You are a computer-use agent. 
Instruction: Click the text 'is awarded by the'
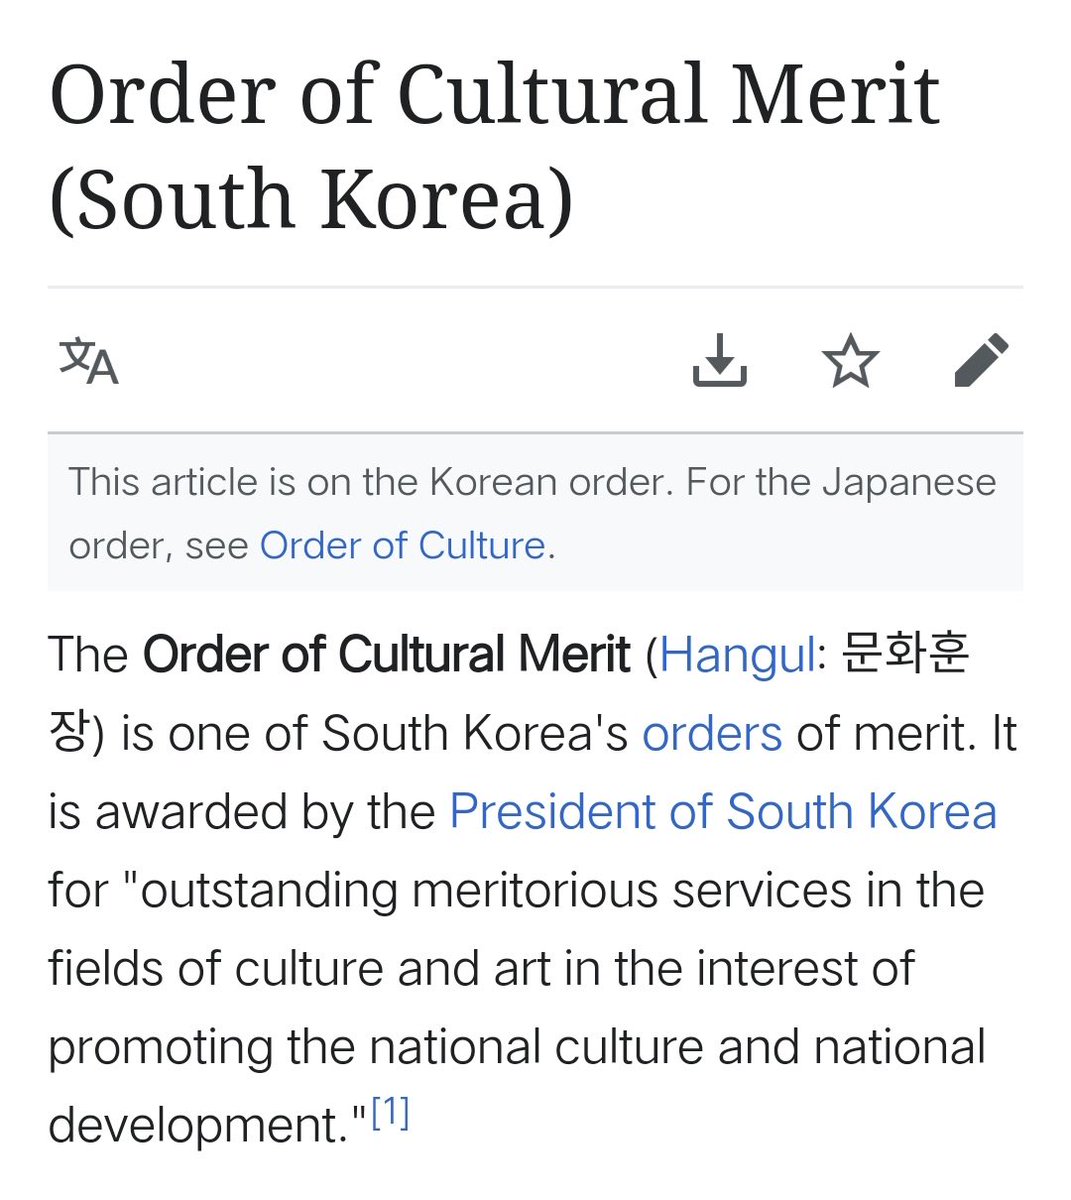point(241,812)
